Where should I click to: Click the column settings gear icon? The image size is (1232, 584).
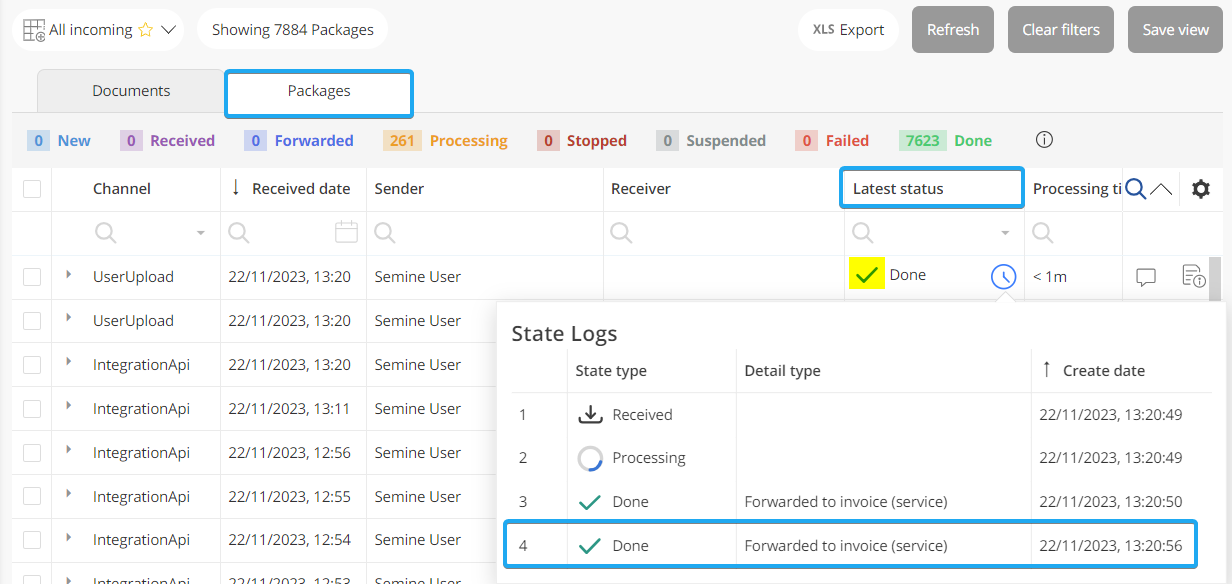click(1200, 189)
